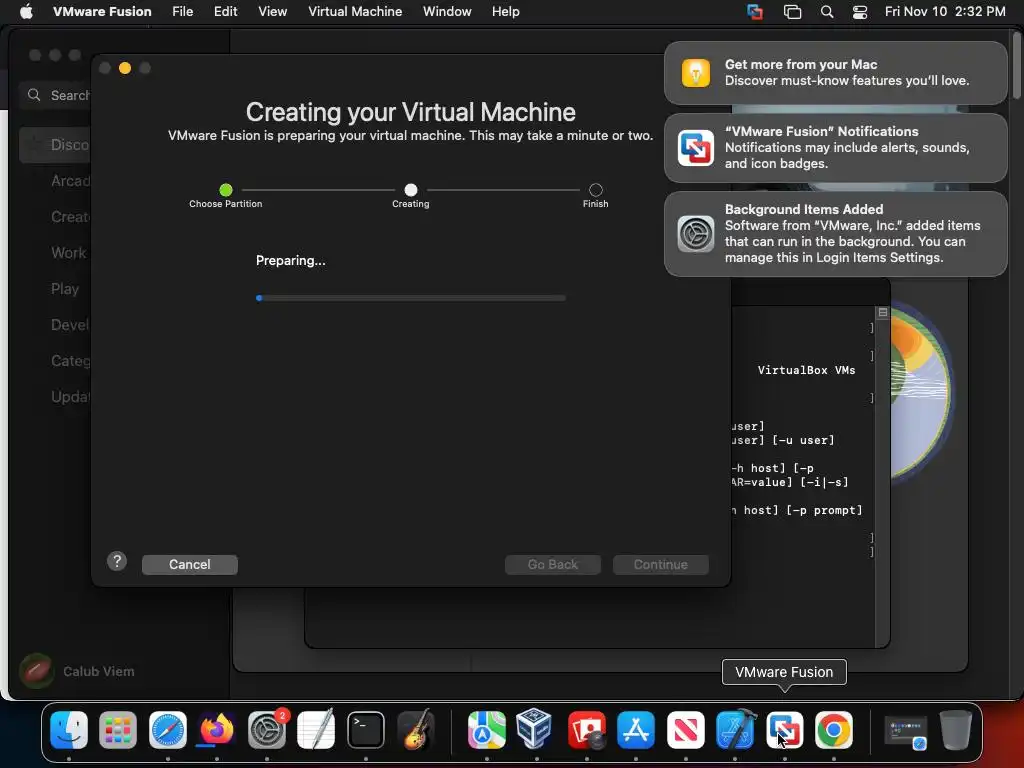Open Photo Booth from the Dock
1024x768 pixels.
[x=586, y=729]
